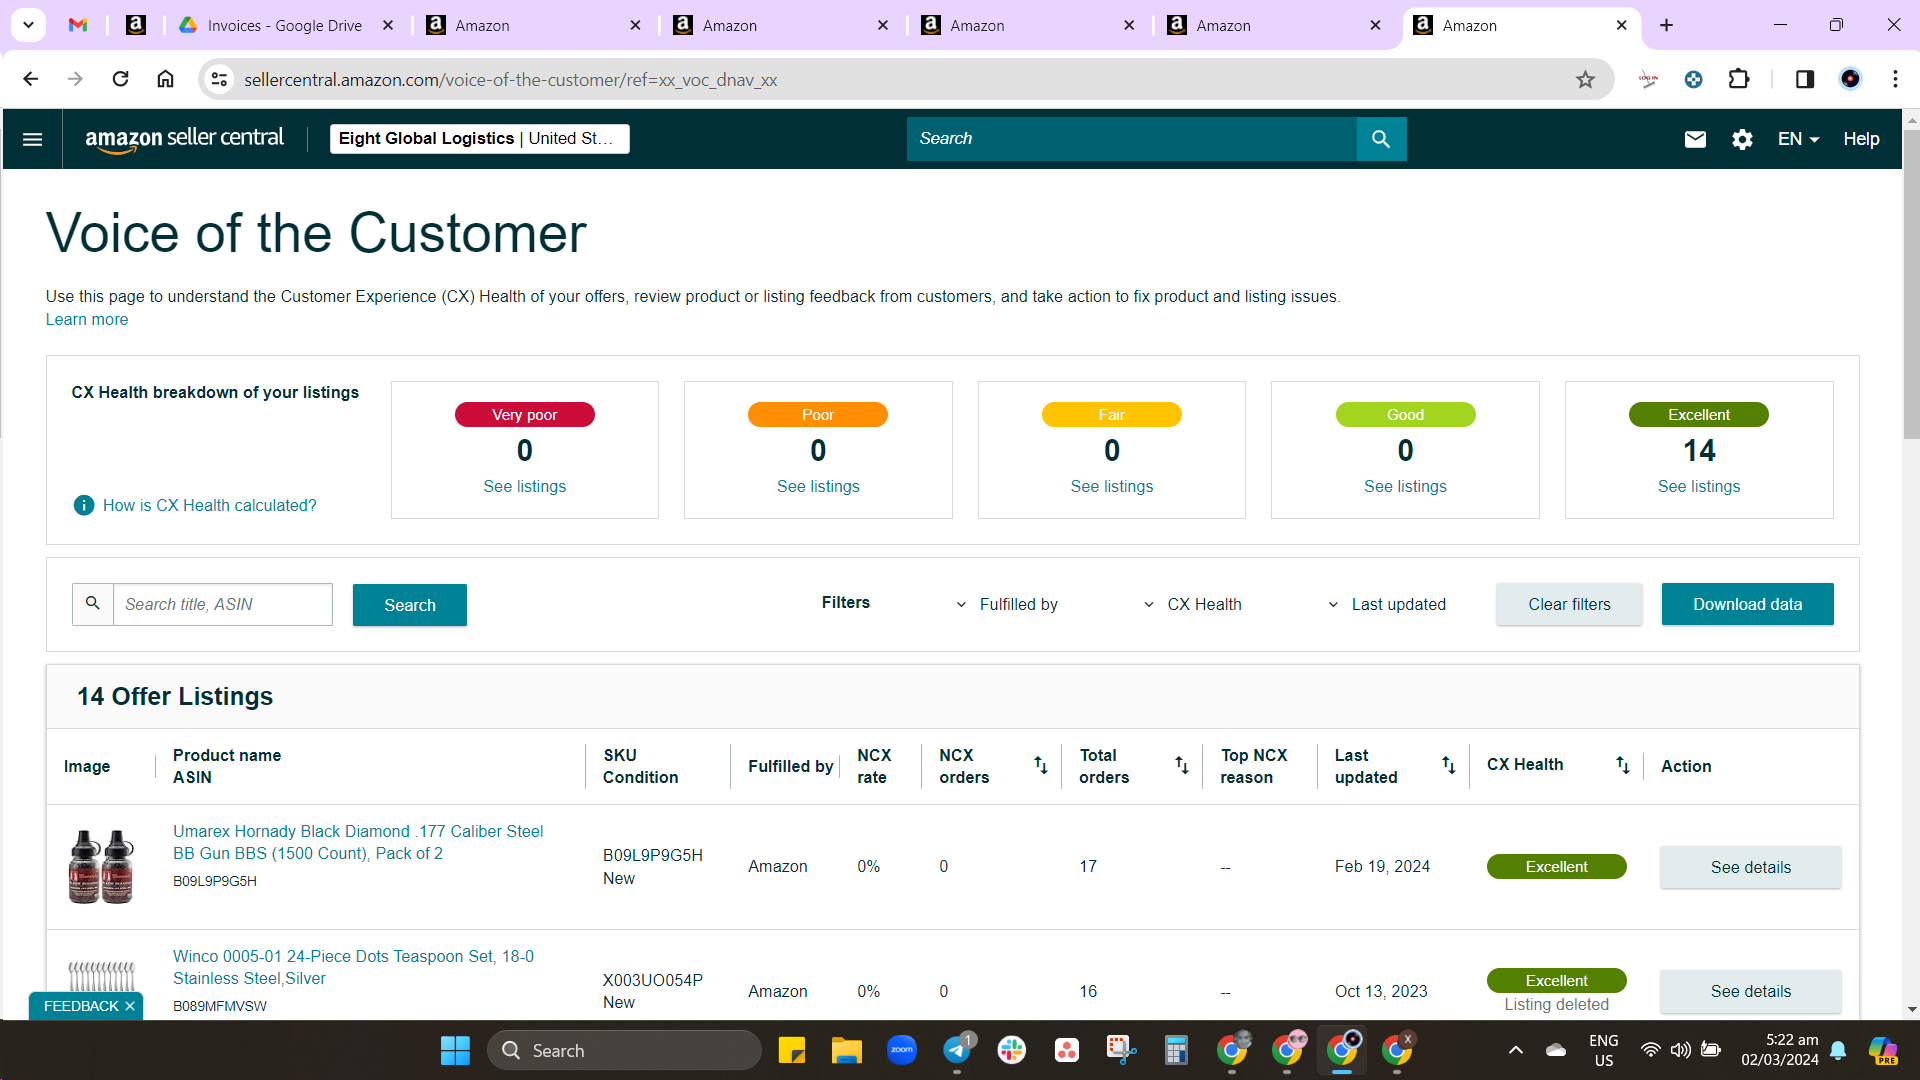Screen dimensions: 1920x1080
Task: Open the Chrome three-dot menu
Action: click(x=1895, y=79)
